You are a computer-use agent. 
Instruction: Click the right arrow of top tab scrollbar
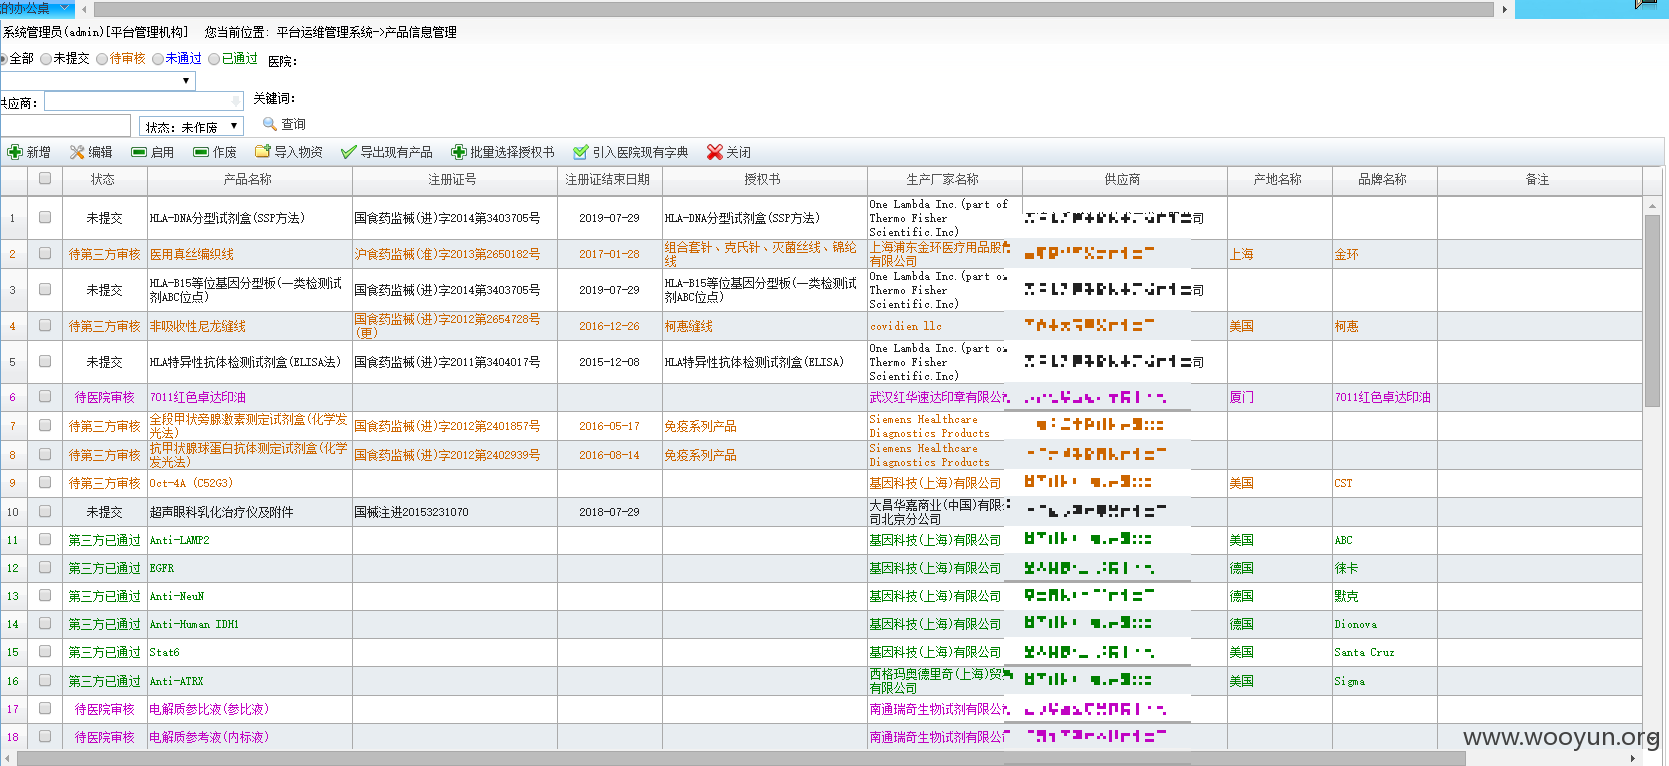[x=1504, y=8]
